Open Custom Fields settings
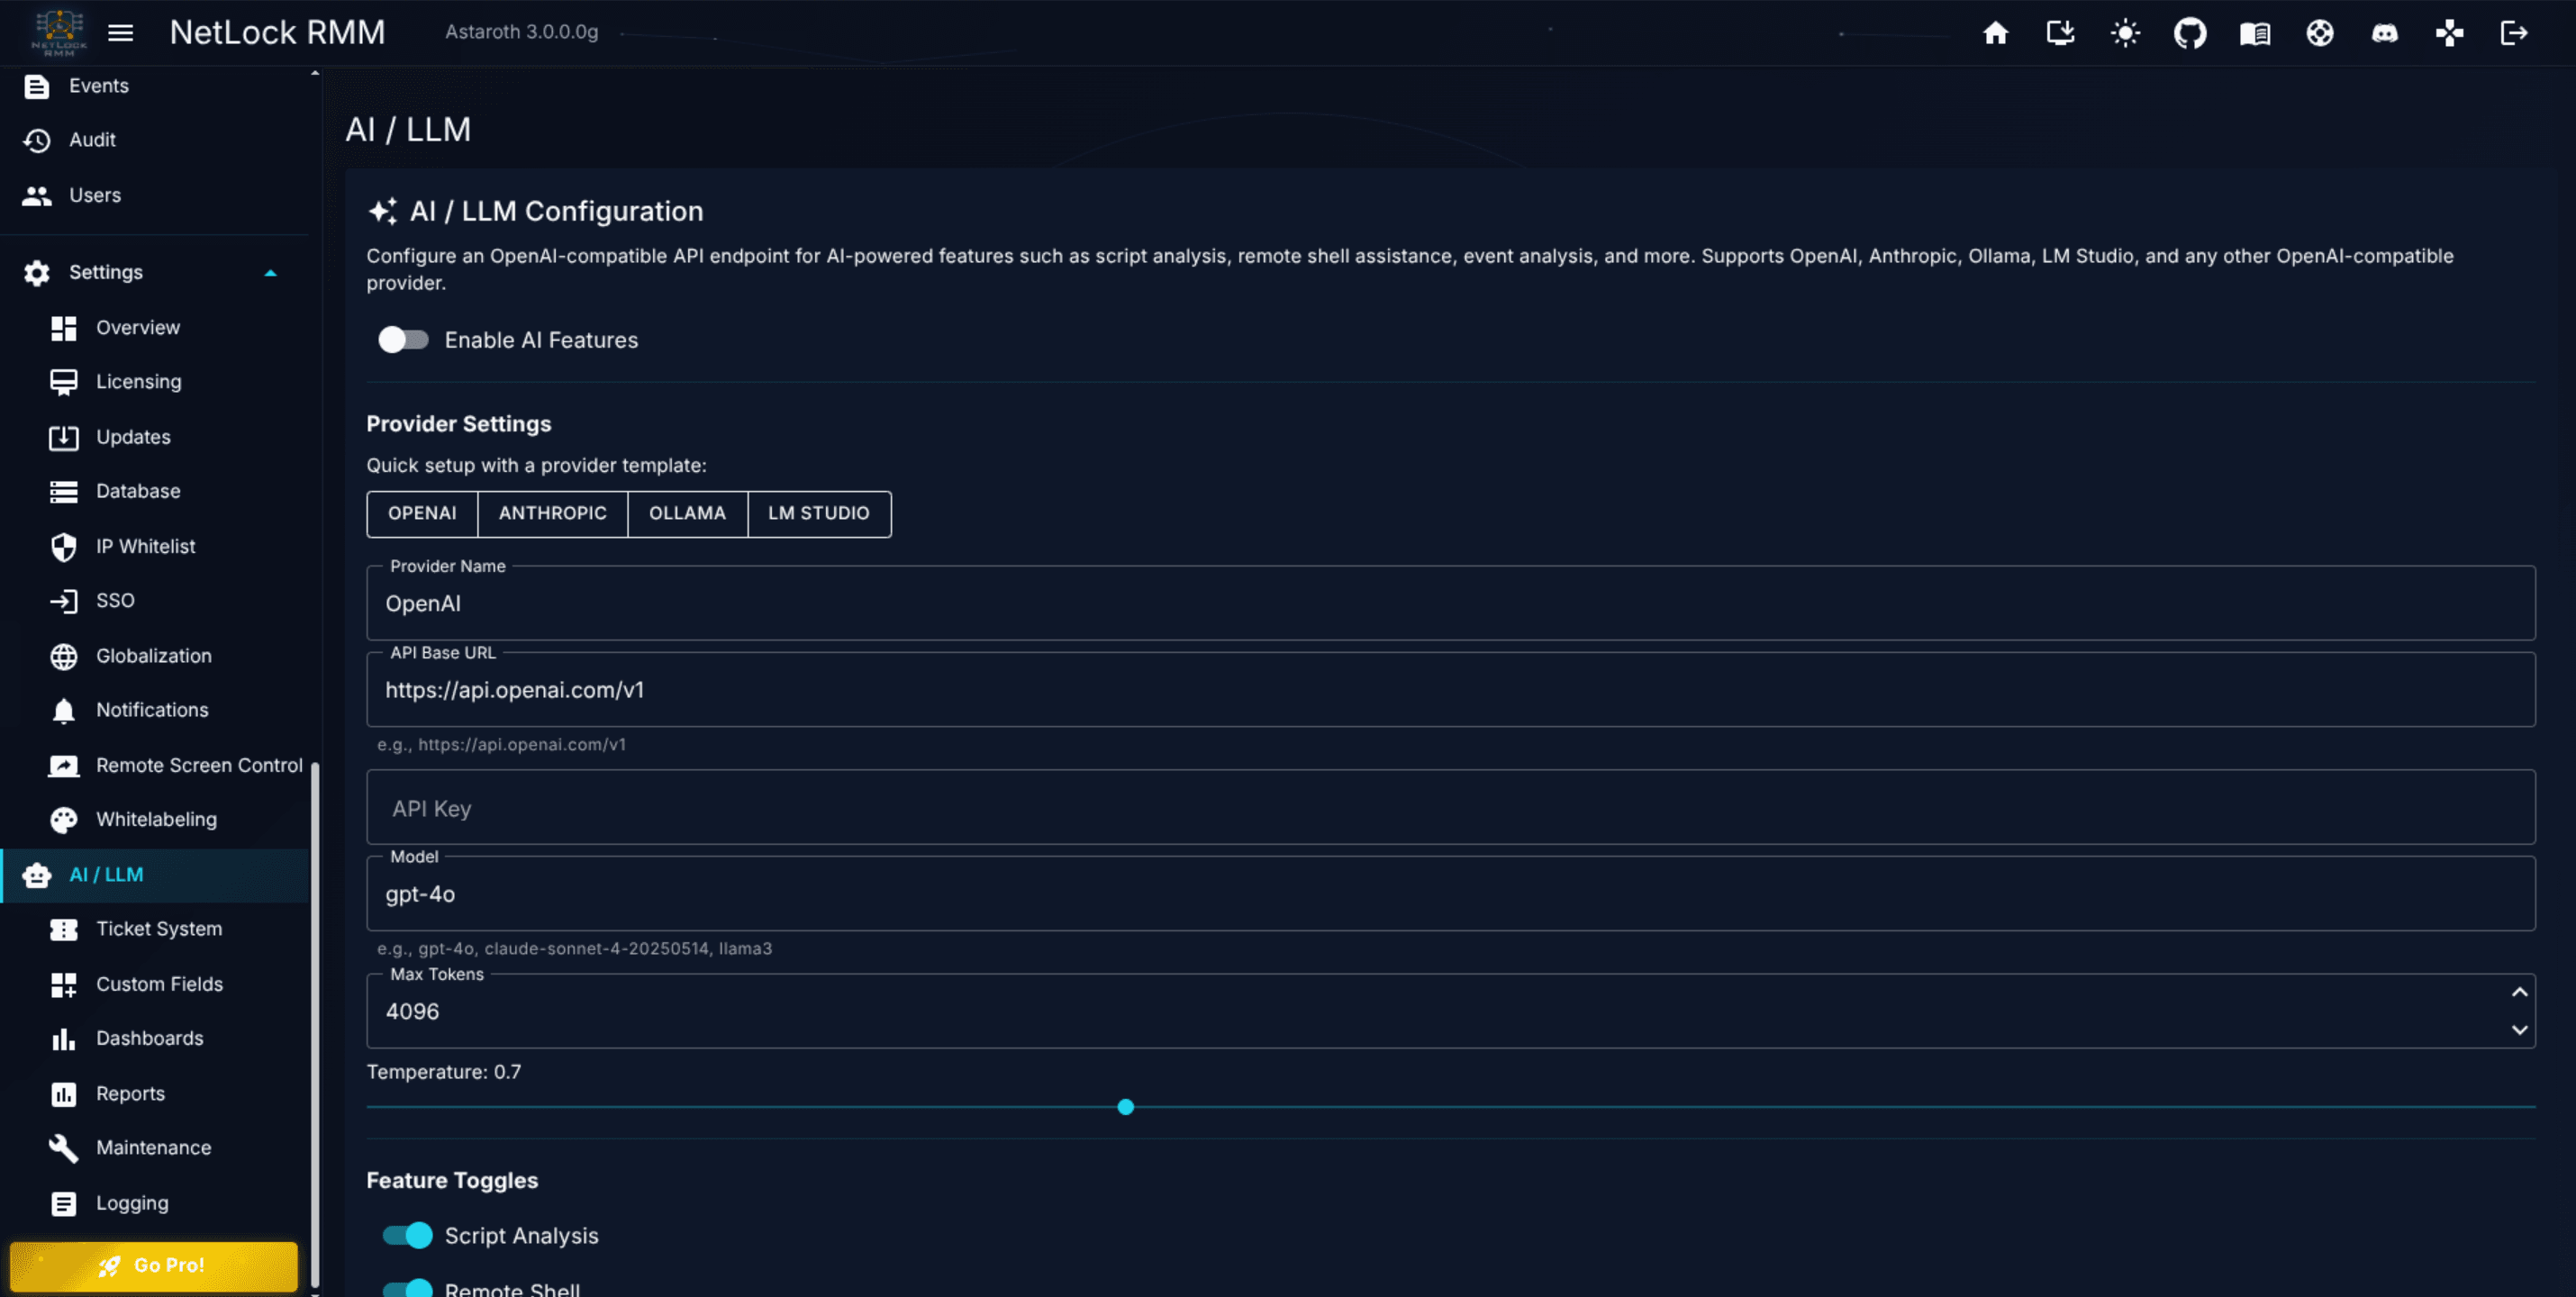The width and height of the screenshot is (2576, 1297). tap(155, 984)
